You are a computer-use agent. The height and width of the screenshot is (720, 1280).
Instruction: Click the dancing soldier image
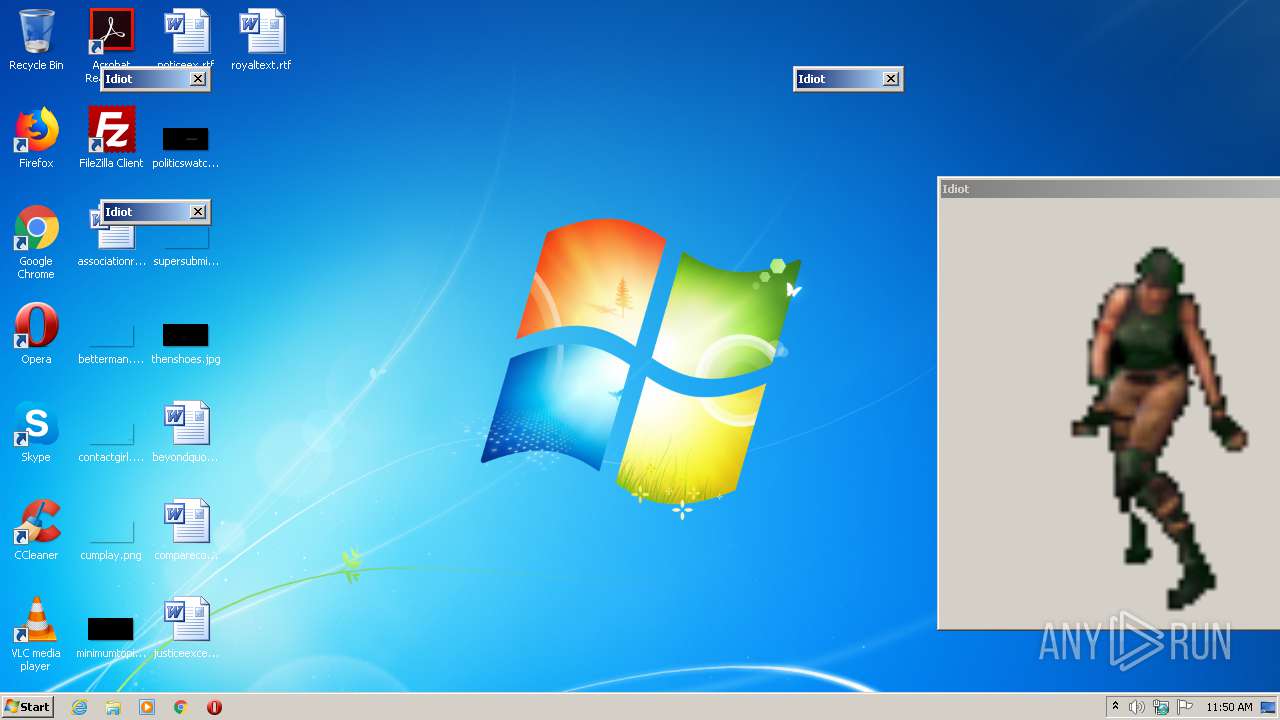[1160, 427]
